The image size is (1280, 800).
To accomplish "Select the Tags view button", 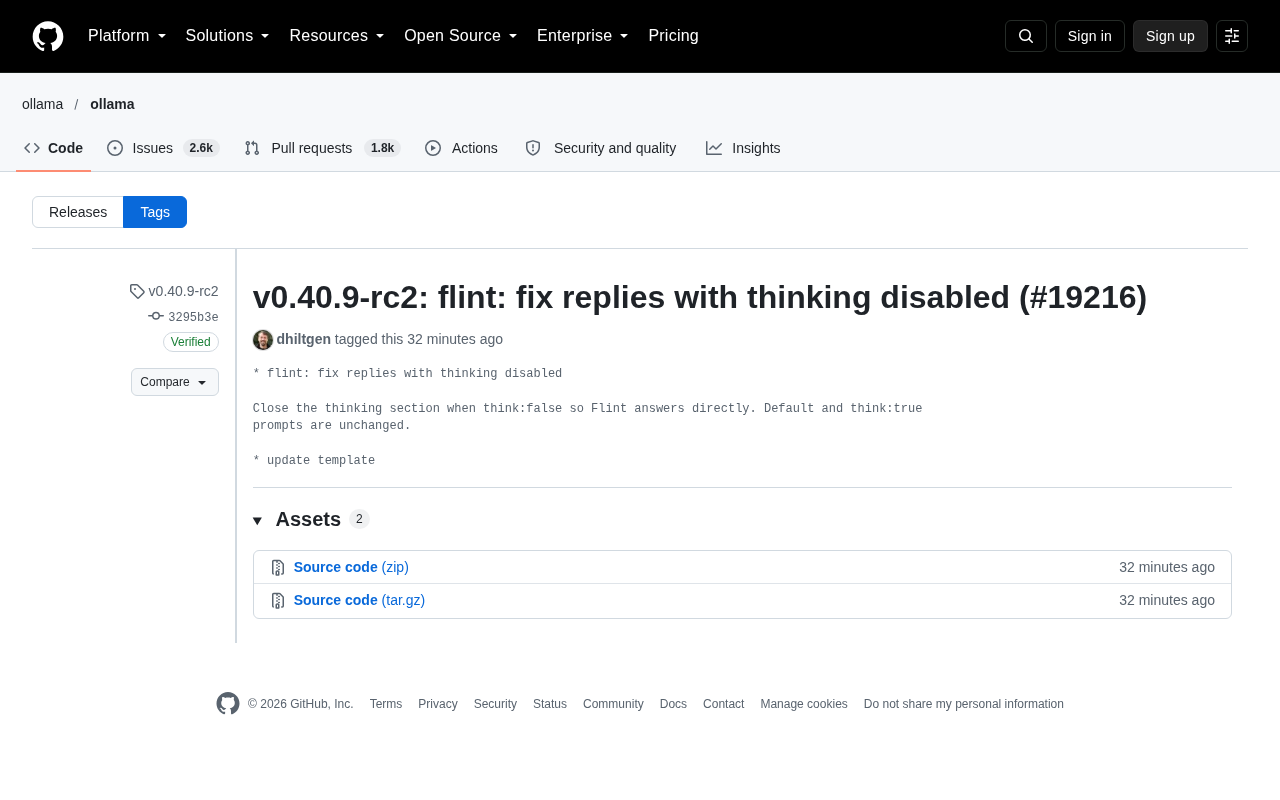I will (155, 212).
